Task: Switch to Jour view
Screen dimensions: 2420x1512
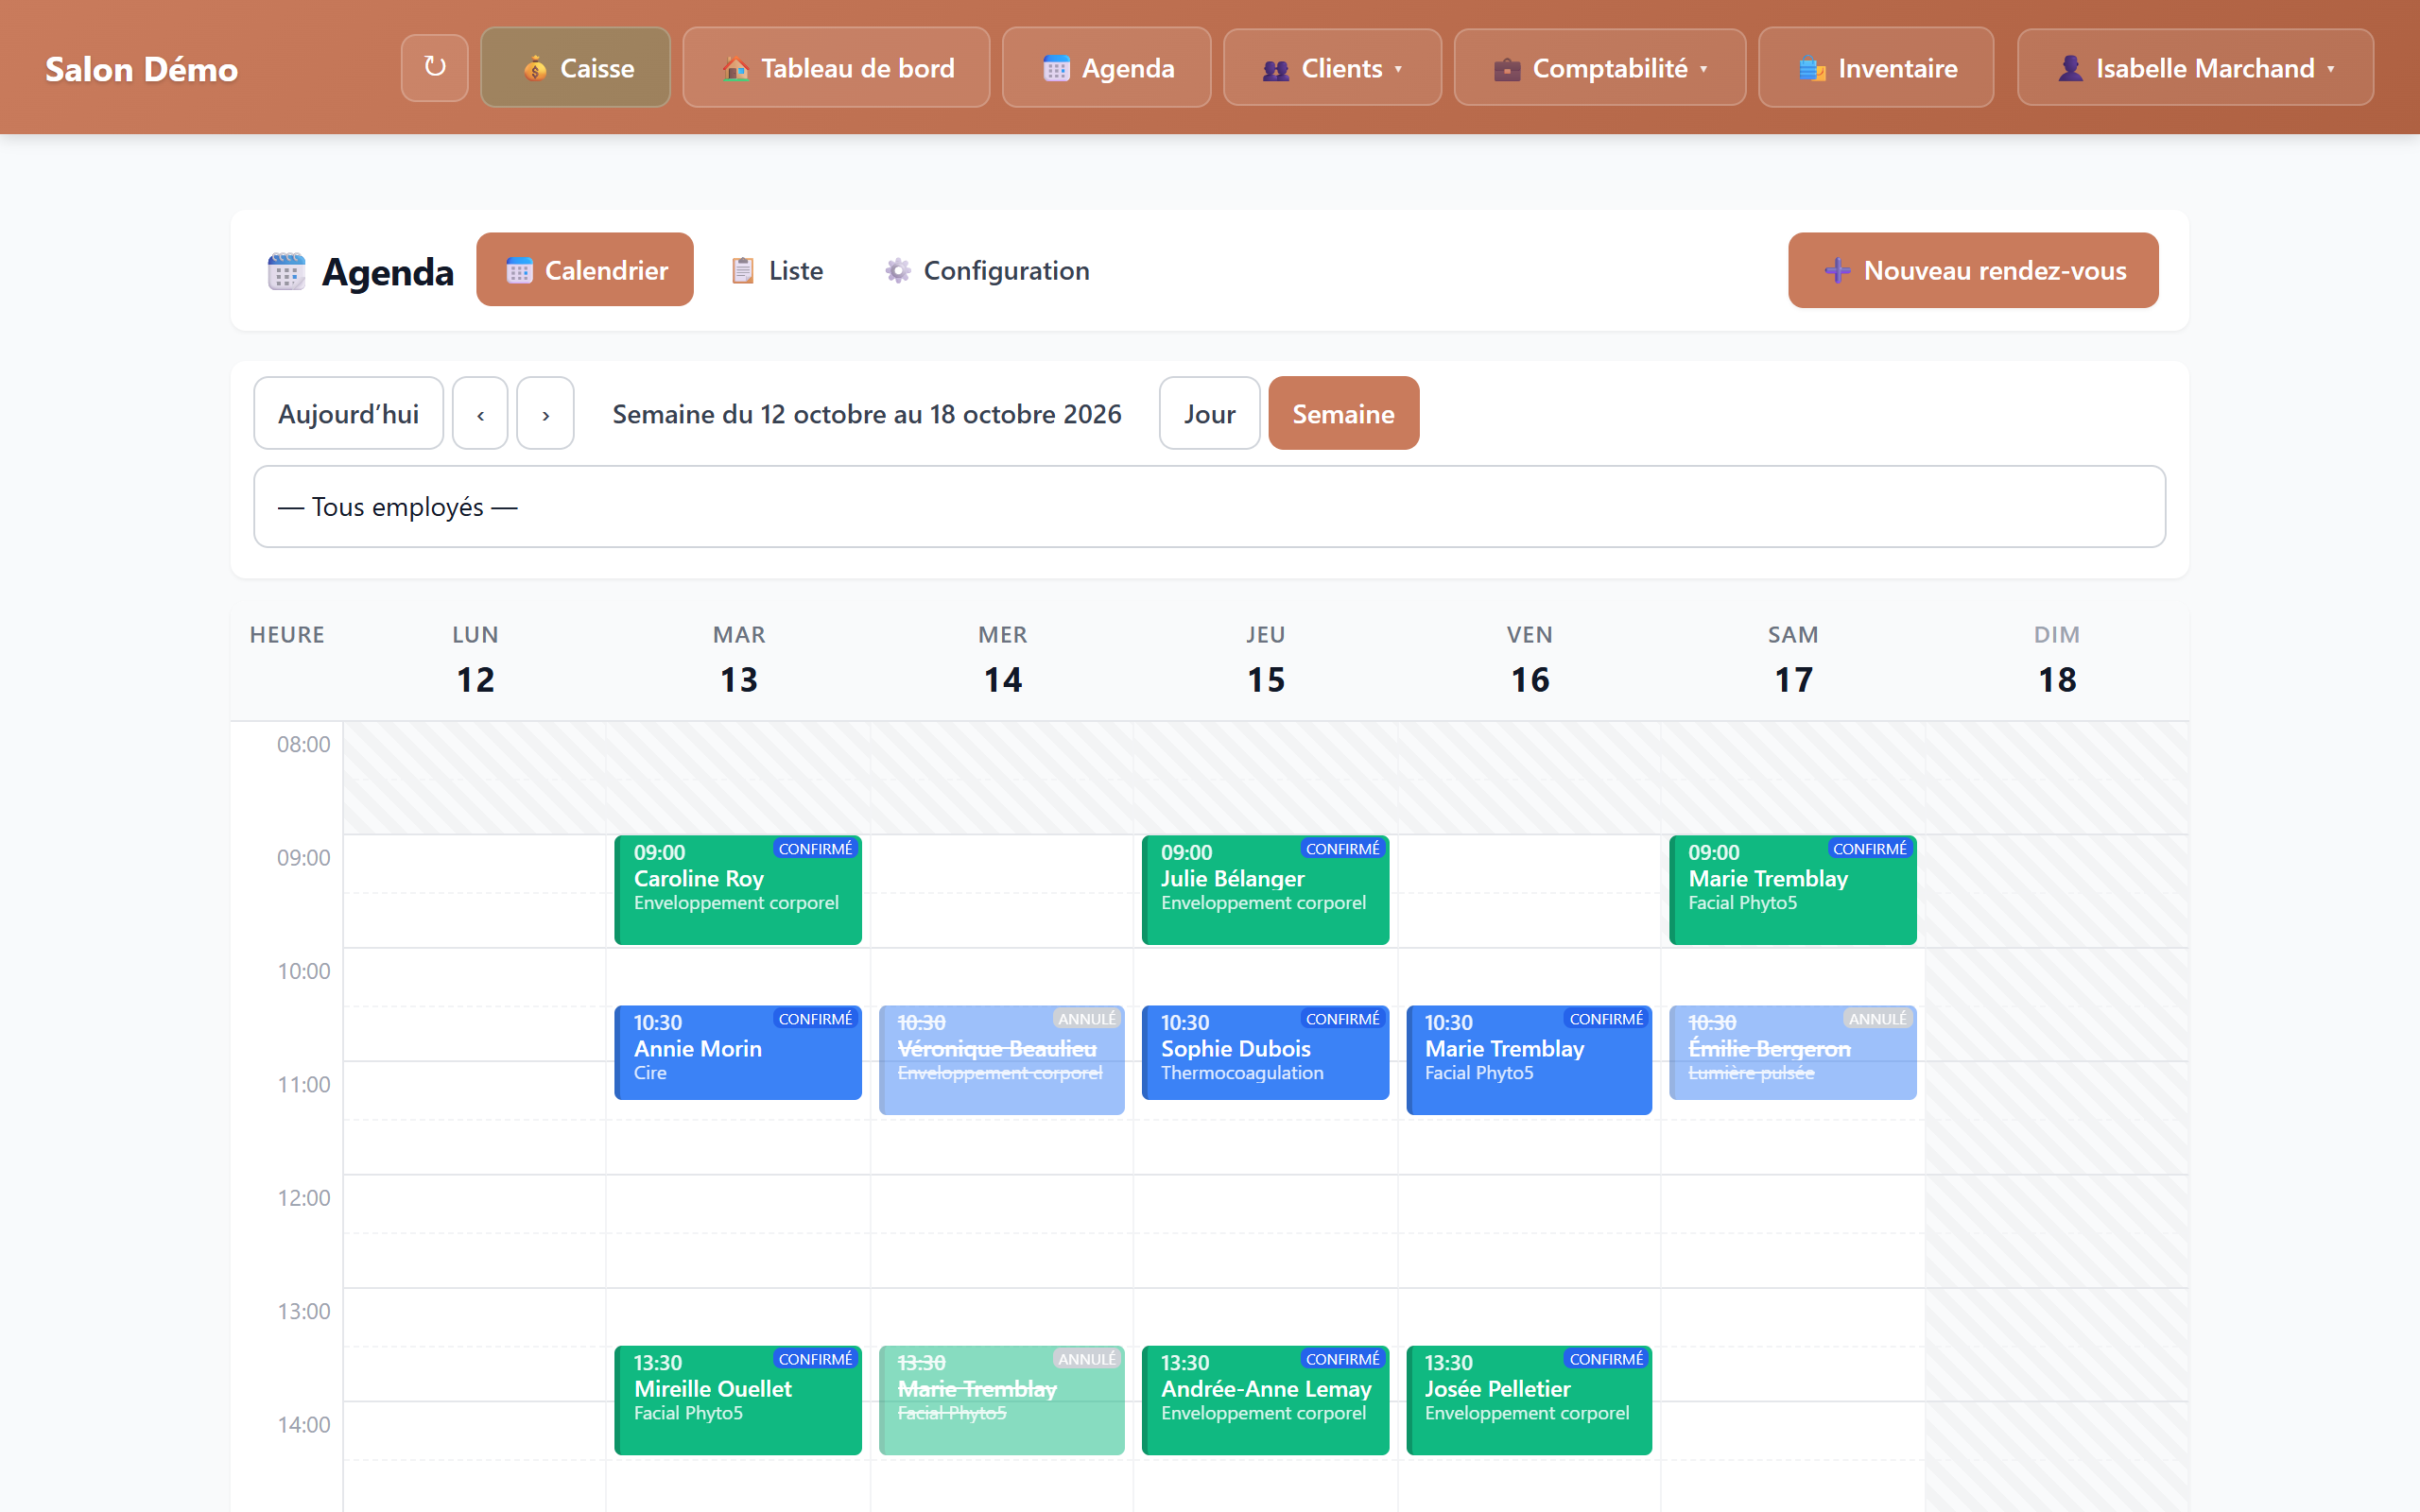Action: tap(1209, 413)
